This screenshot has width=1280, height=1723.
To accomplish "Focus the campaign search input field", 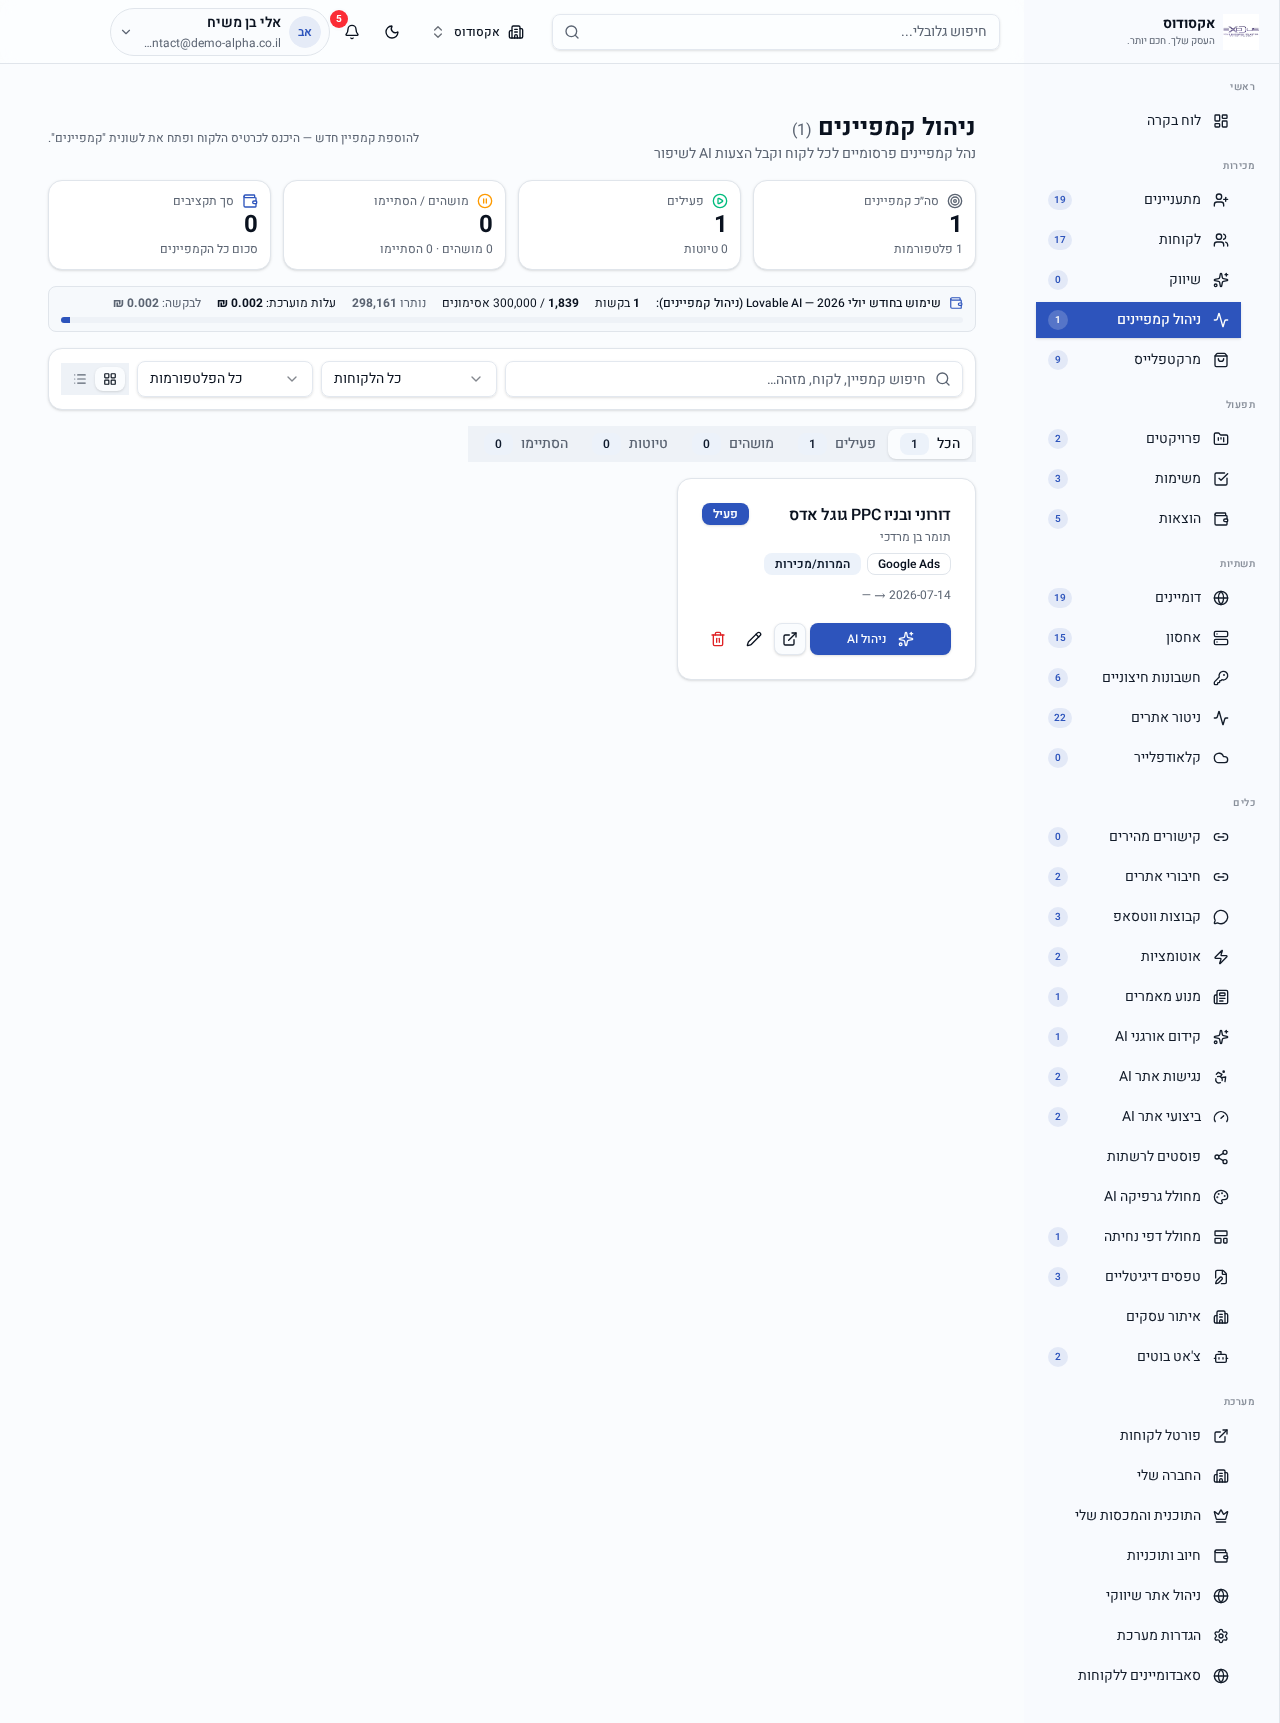I will (734, 379).
